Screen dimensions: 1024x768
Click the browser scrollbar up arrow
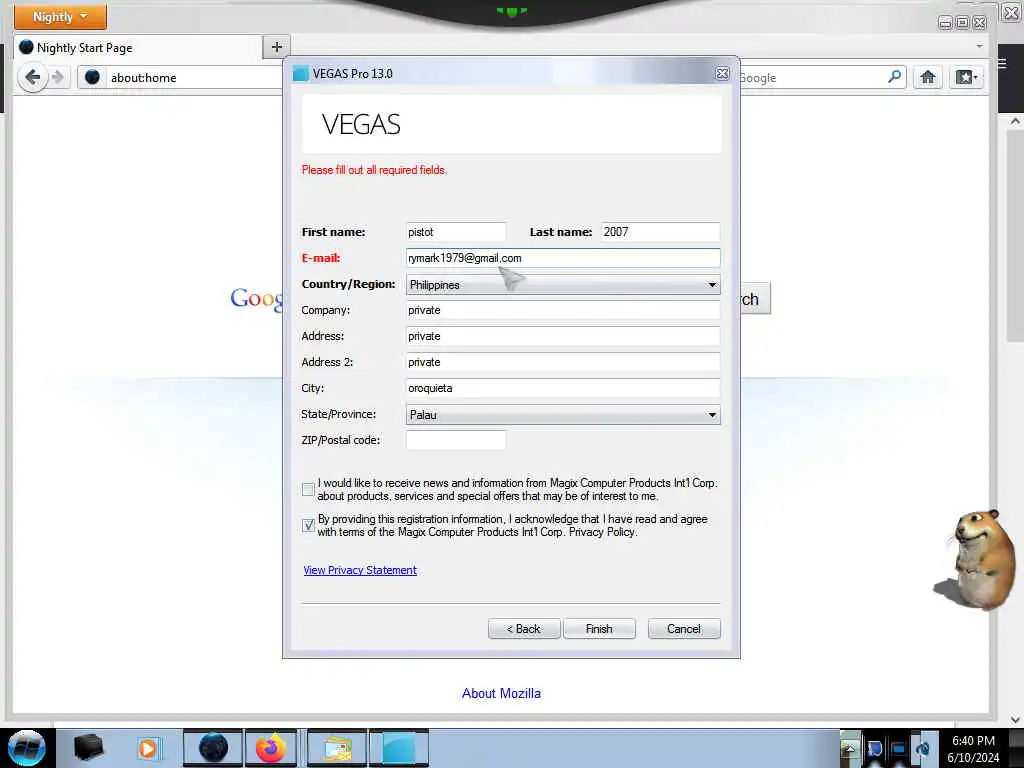1015,121
